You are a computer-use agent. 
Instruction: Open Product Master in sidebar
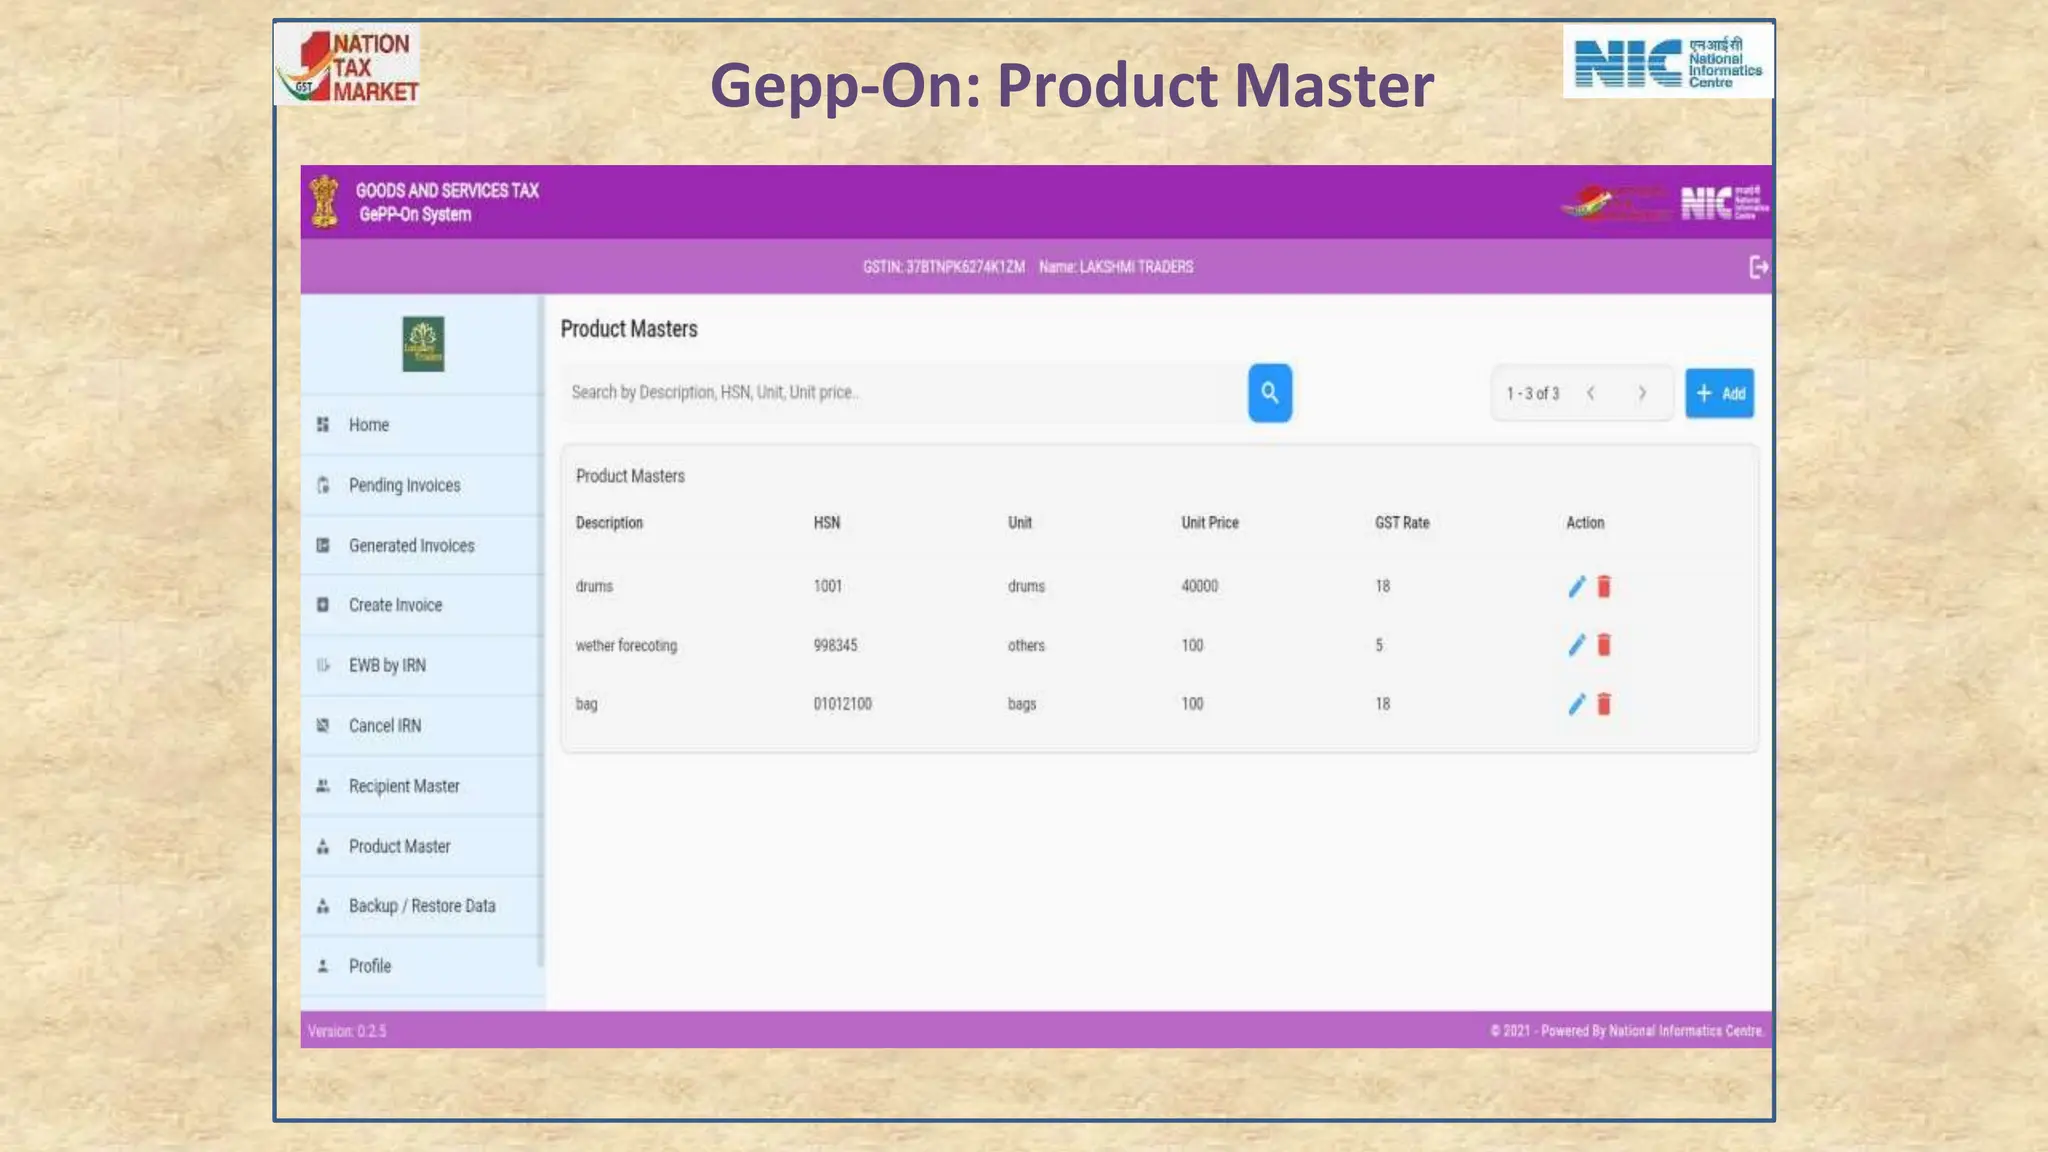pos(422,846)
